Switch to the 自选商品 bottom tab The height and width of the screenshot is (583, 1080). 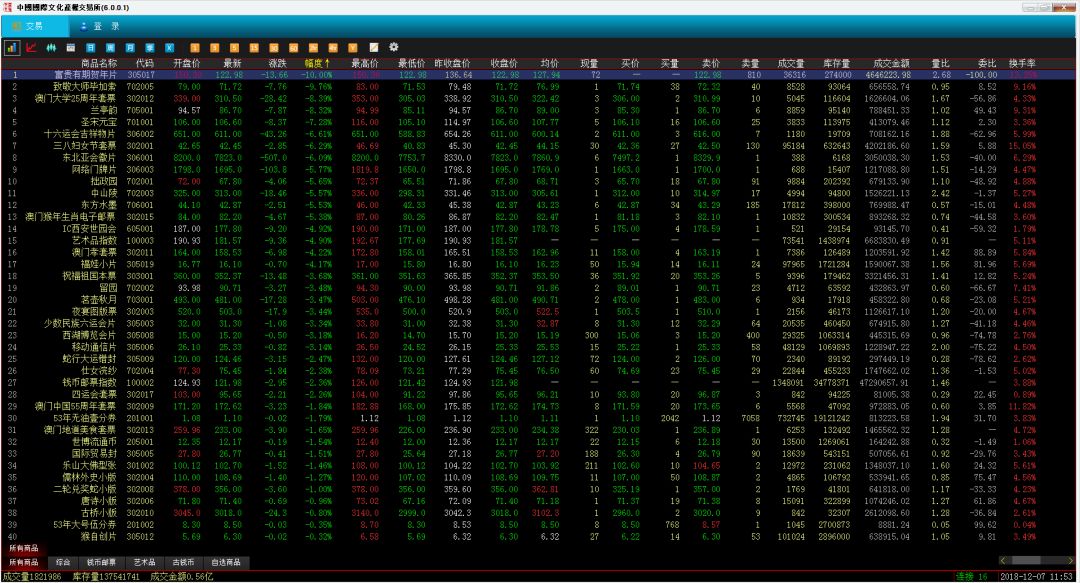[226, 562]
